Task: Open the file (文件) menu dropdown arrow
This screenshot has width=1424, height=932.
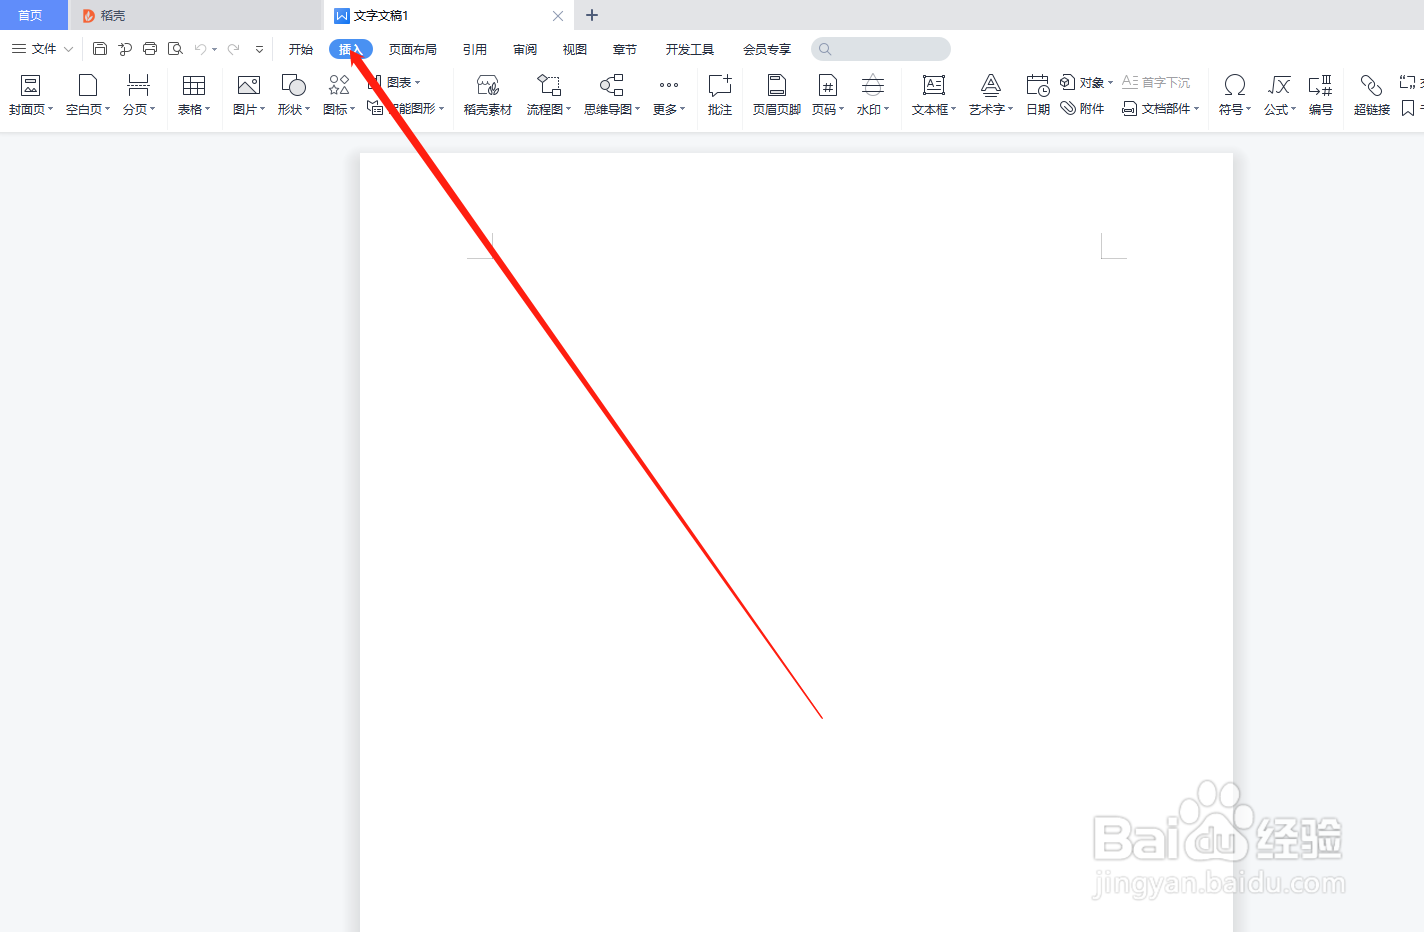Action: pos(68,49)
